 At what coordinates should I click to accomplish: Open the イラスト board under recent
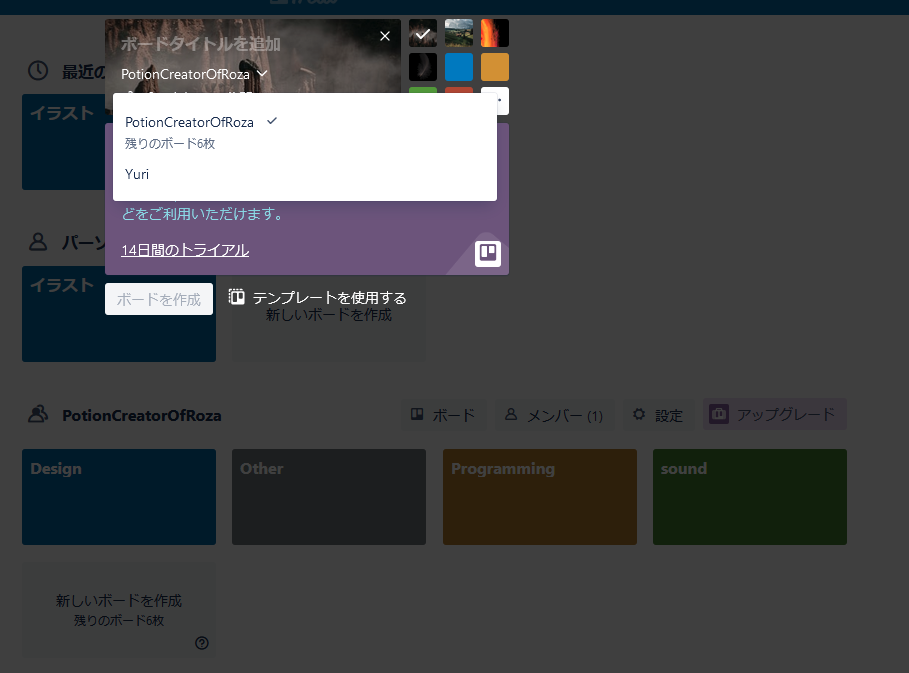point(63,142)
